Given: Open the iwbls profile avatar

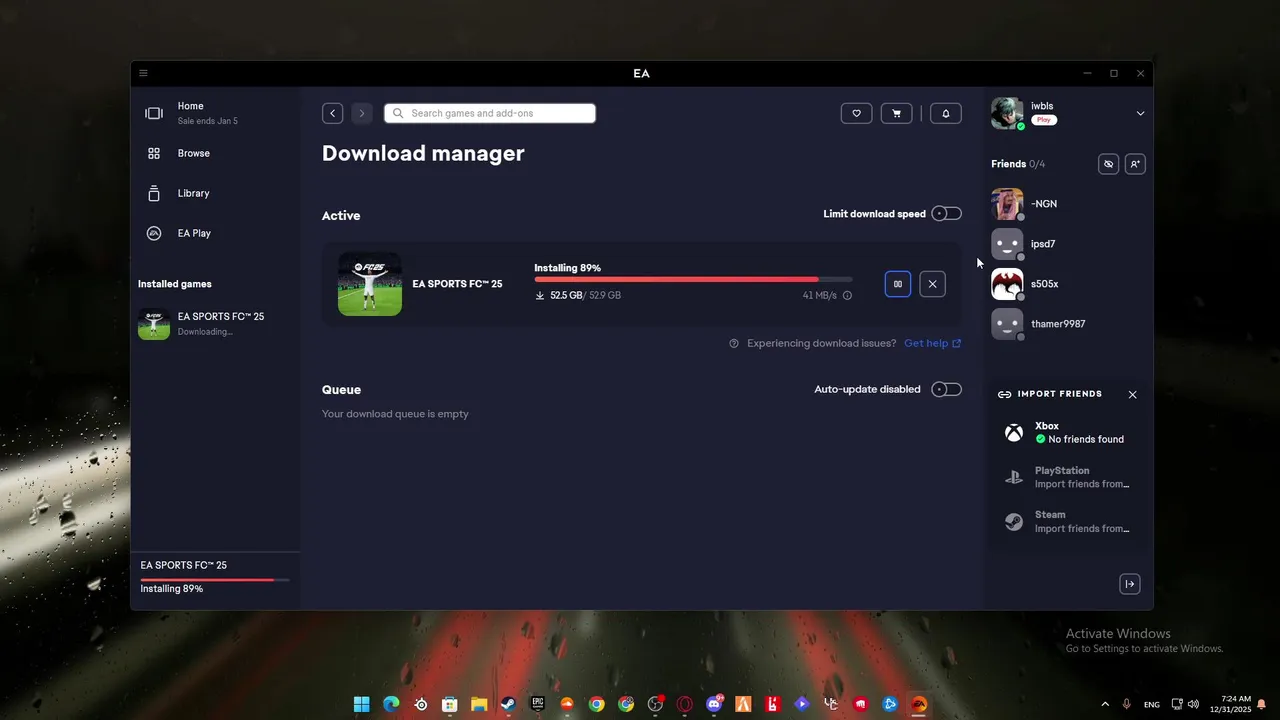Looking at the screenshot, I should click(x=1007, y=113).
